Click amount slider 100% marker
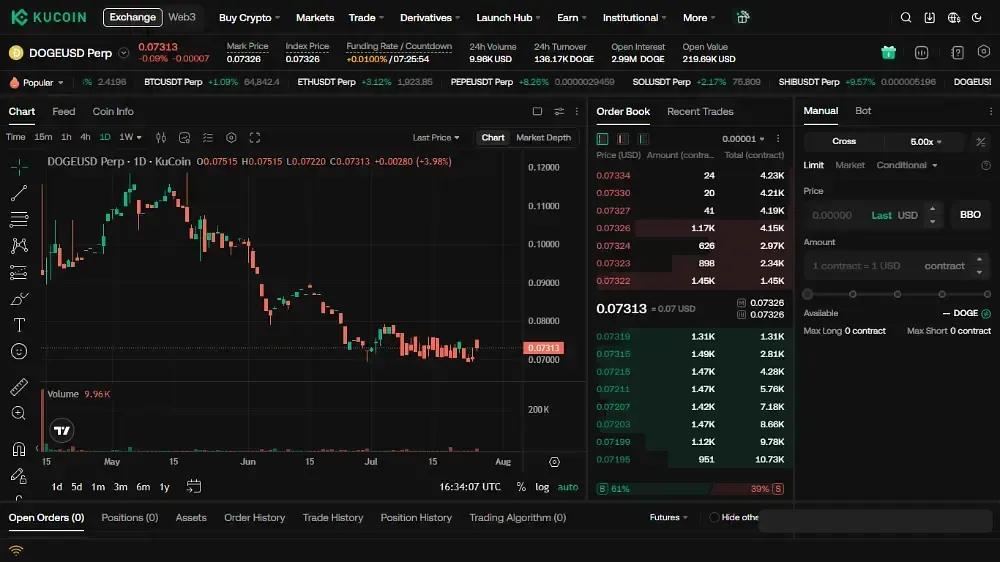This screenshot has width=1000, height=562. click(987, 294)
